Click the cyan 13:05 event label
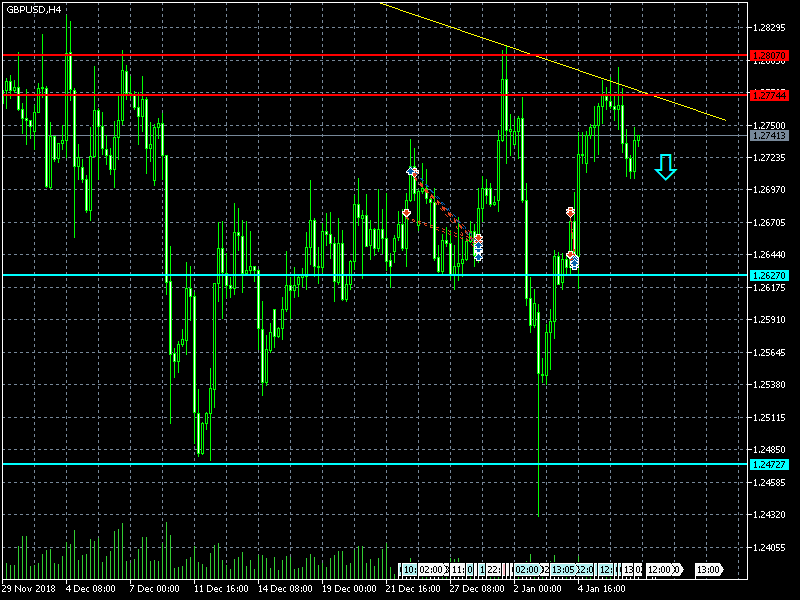 [x=563, y=569]
